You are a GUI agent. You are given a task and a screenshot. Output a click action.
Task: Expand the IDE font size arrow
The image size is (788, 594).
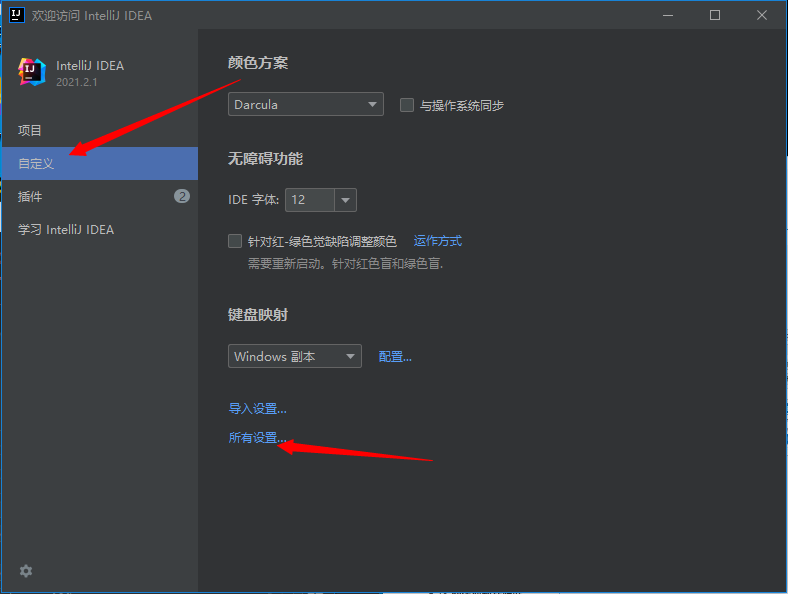[x=345, y=200]
